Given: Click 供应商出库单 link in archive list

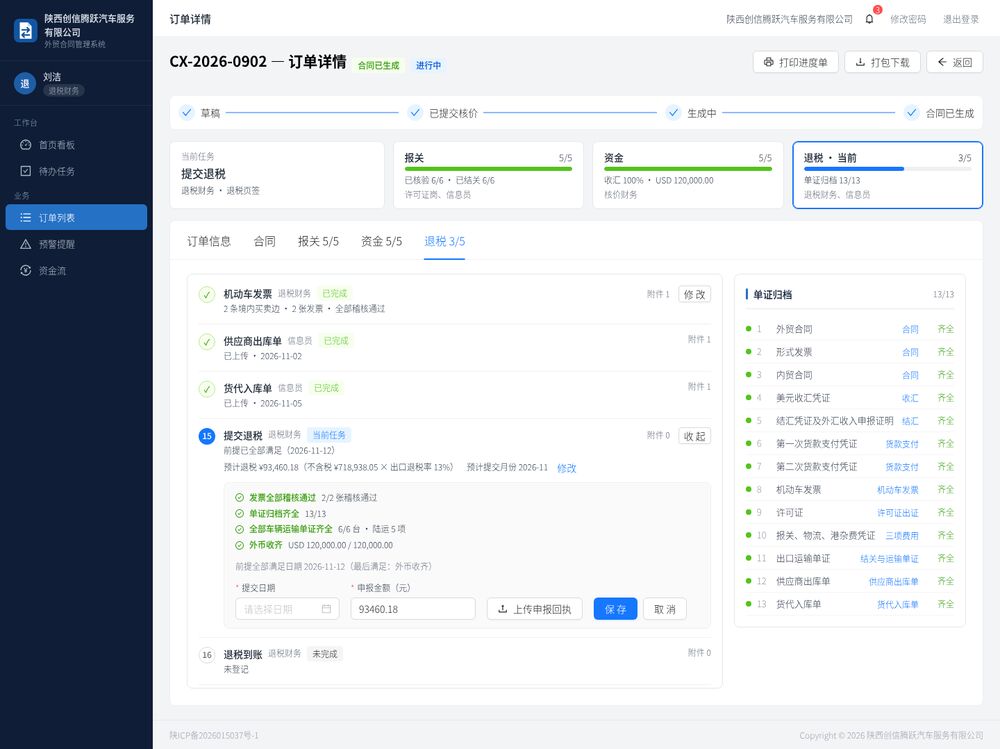Looking at the screenshot, I should coord(893,582).
